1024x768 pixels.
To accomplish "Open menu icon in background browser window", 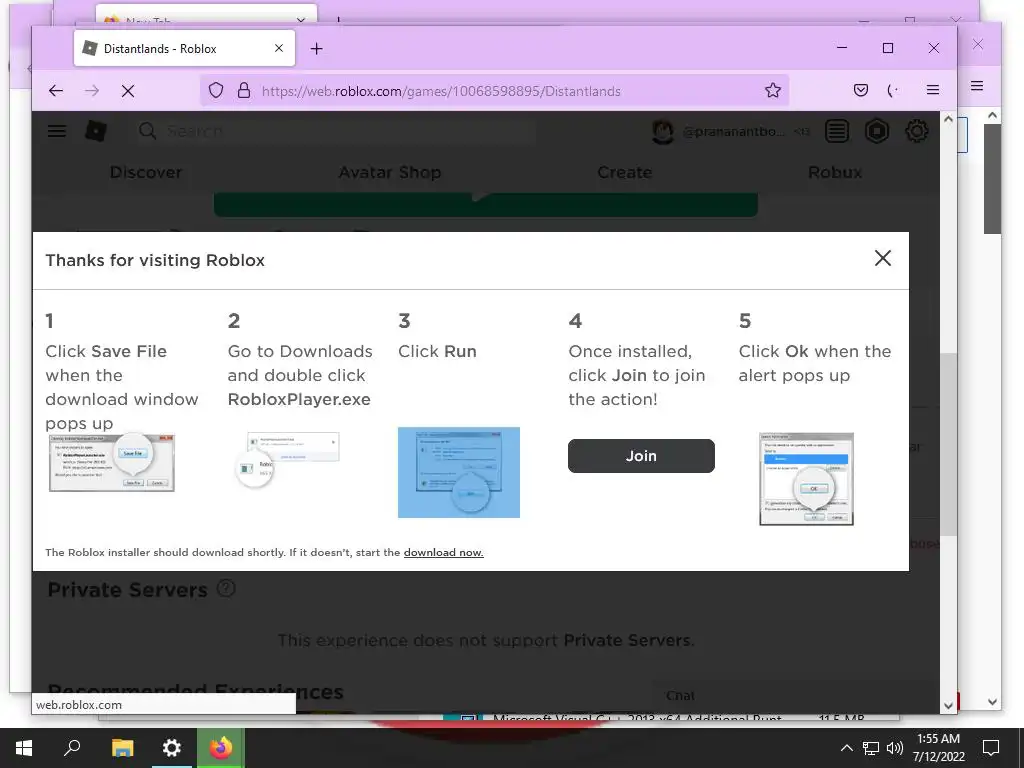I will click(977, 86).
